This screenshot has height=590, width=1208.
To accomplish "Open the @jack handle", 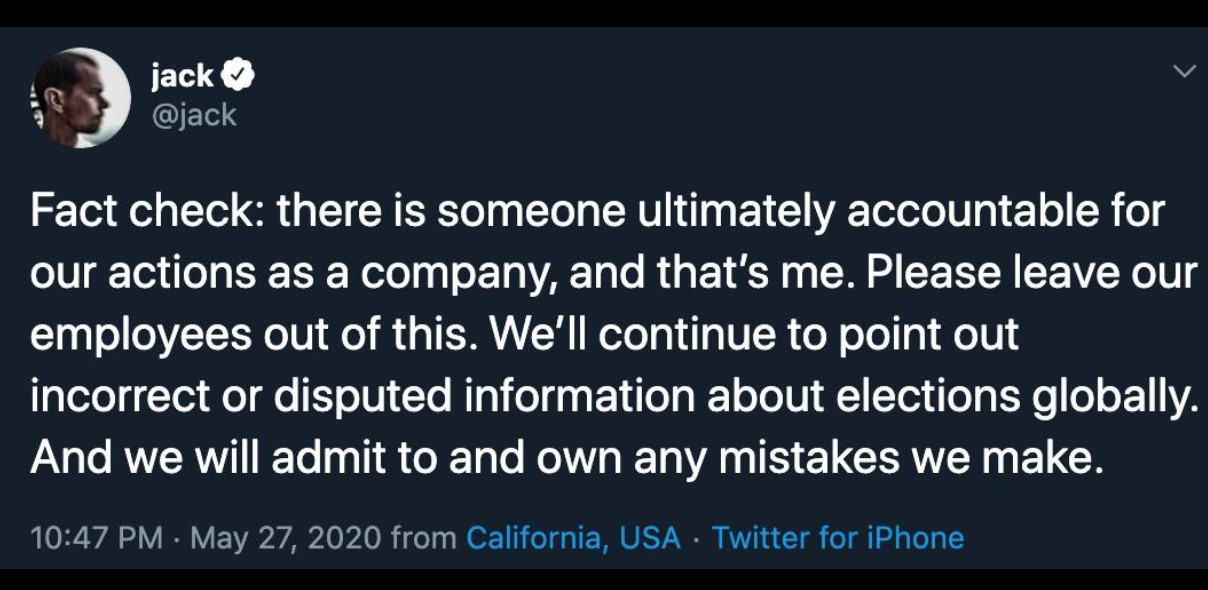I will point(193,114).
